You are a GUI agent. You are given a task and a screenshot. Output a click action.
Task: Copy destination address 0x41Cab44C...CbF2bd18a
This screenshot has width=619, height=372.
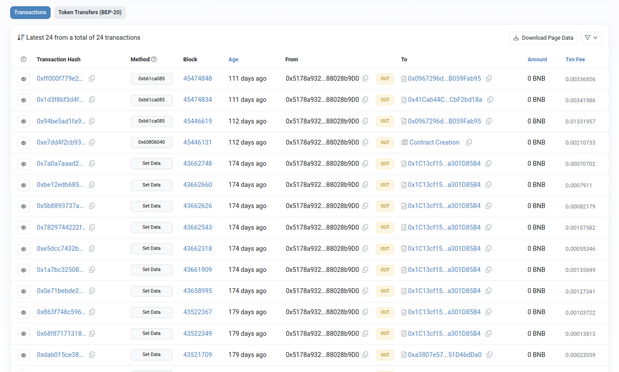coord(490,100)
